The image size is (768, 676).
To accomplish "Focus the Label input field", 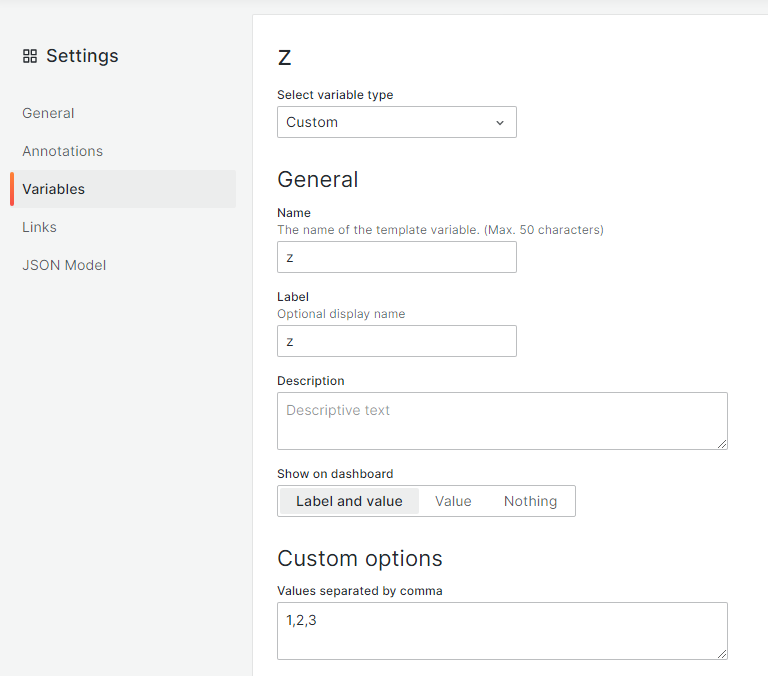I will tap(396, 341).
